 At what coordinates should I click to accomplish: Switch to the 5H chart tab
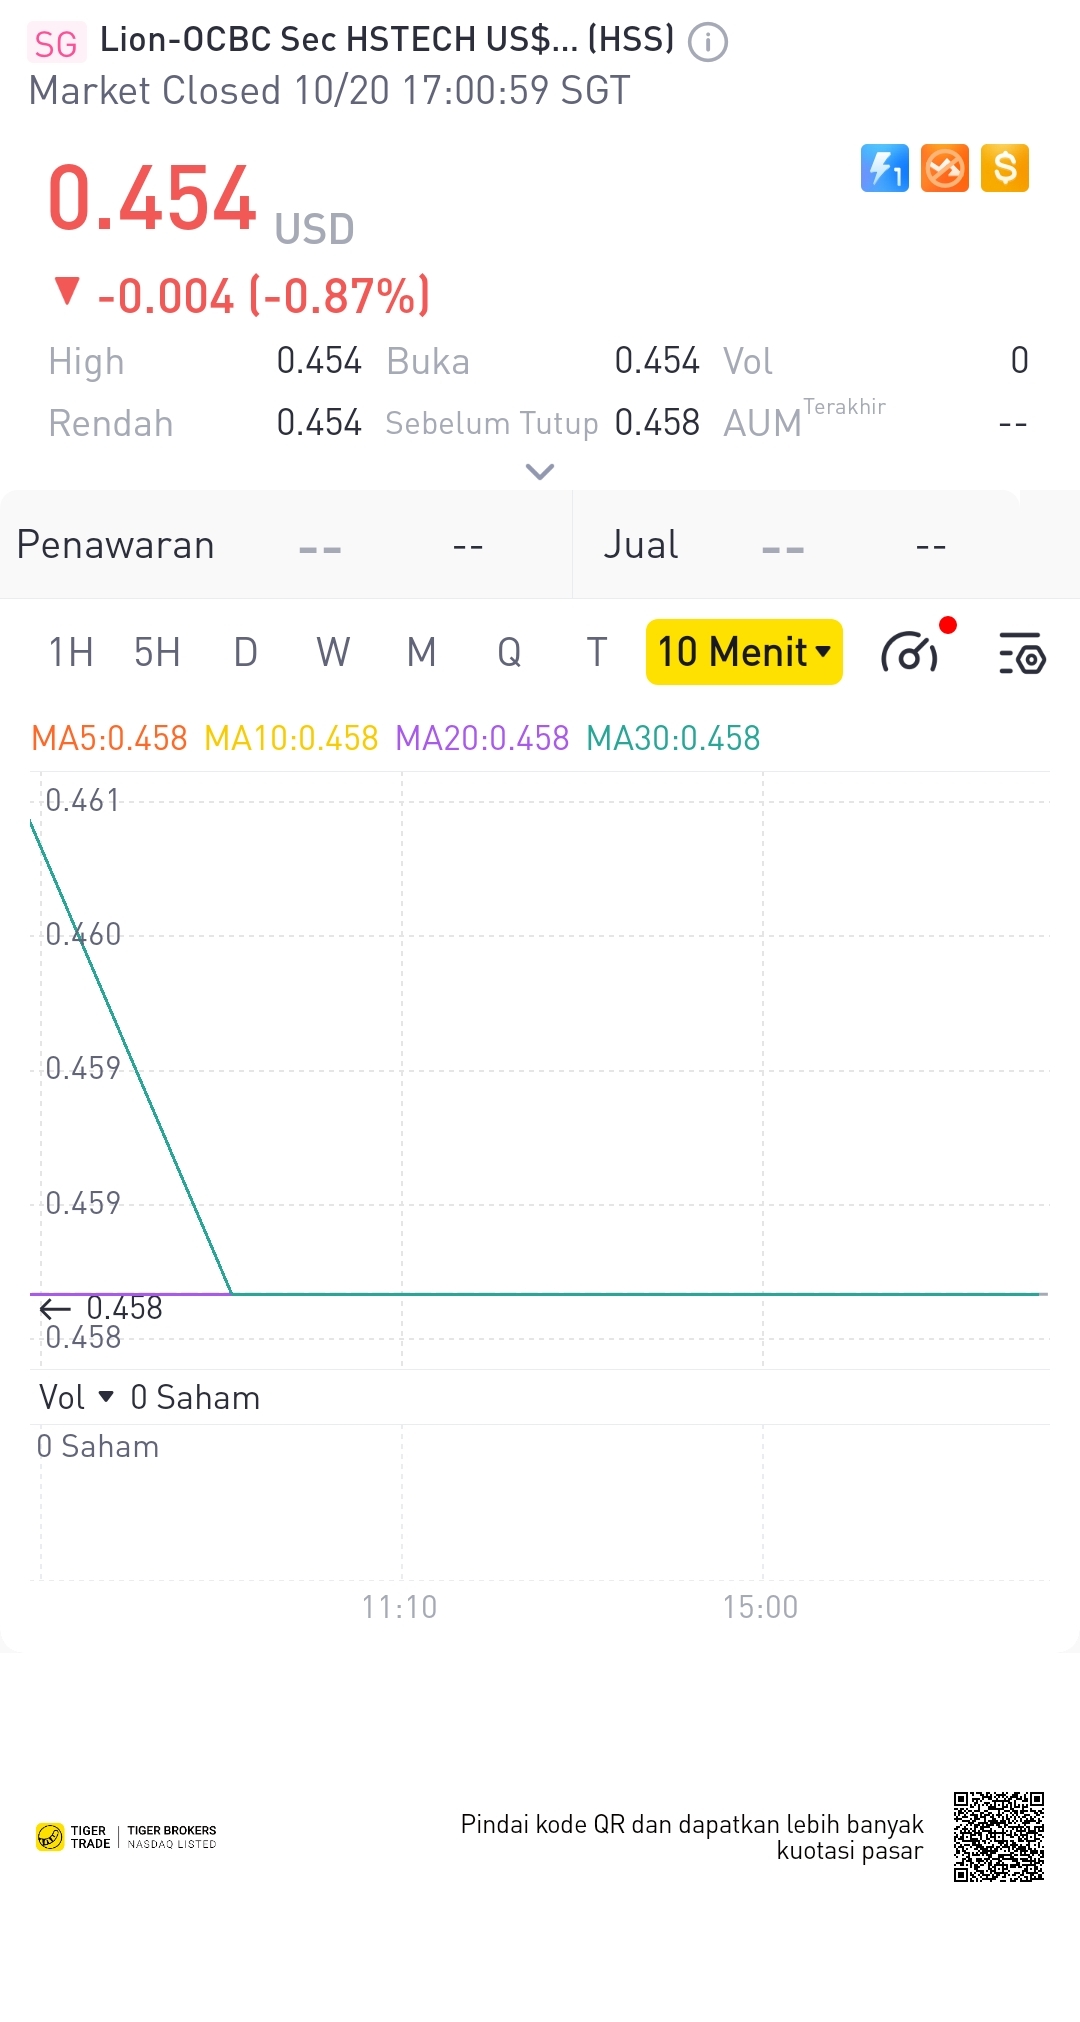157,653
